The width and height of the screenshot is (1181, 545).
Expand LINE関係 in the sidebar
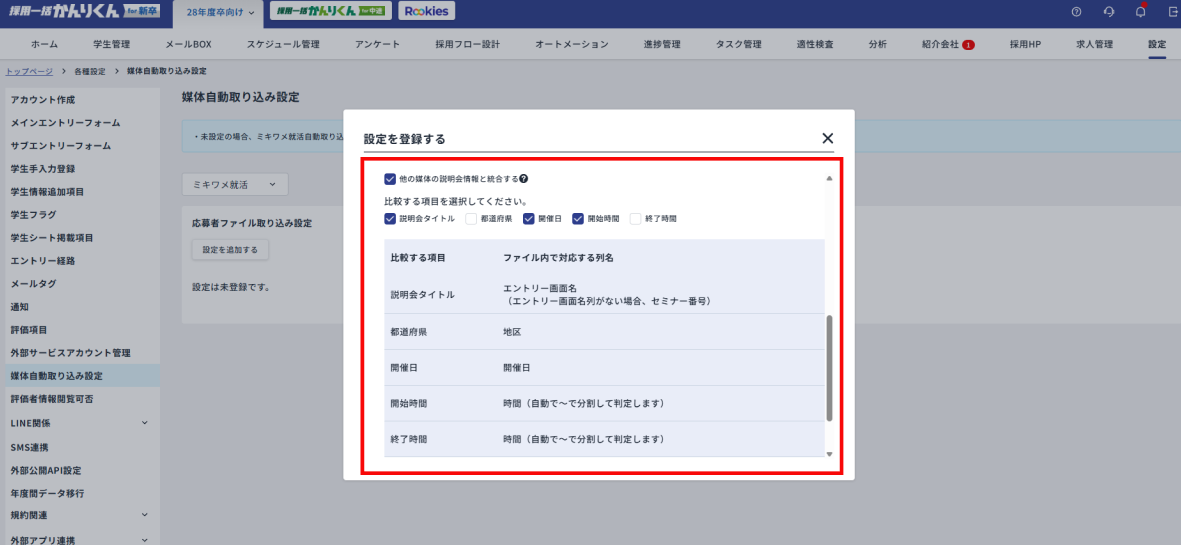[x=144, y=423]
